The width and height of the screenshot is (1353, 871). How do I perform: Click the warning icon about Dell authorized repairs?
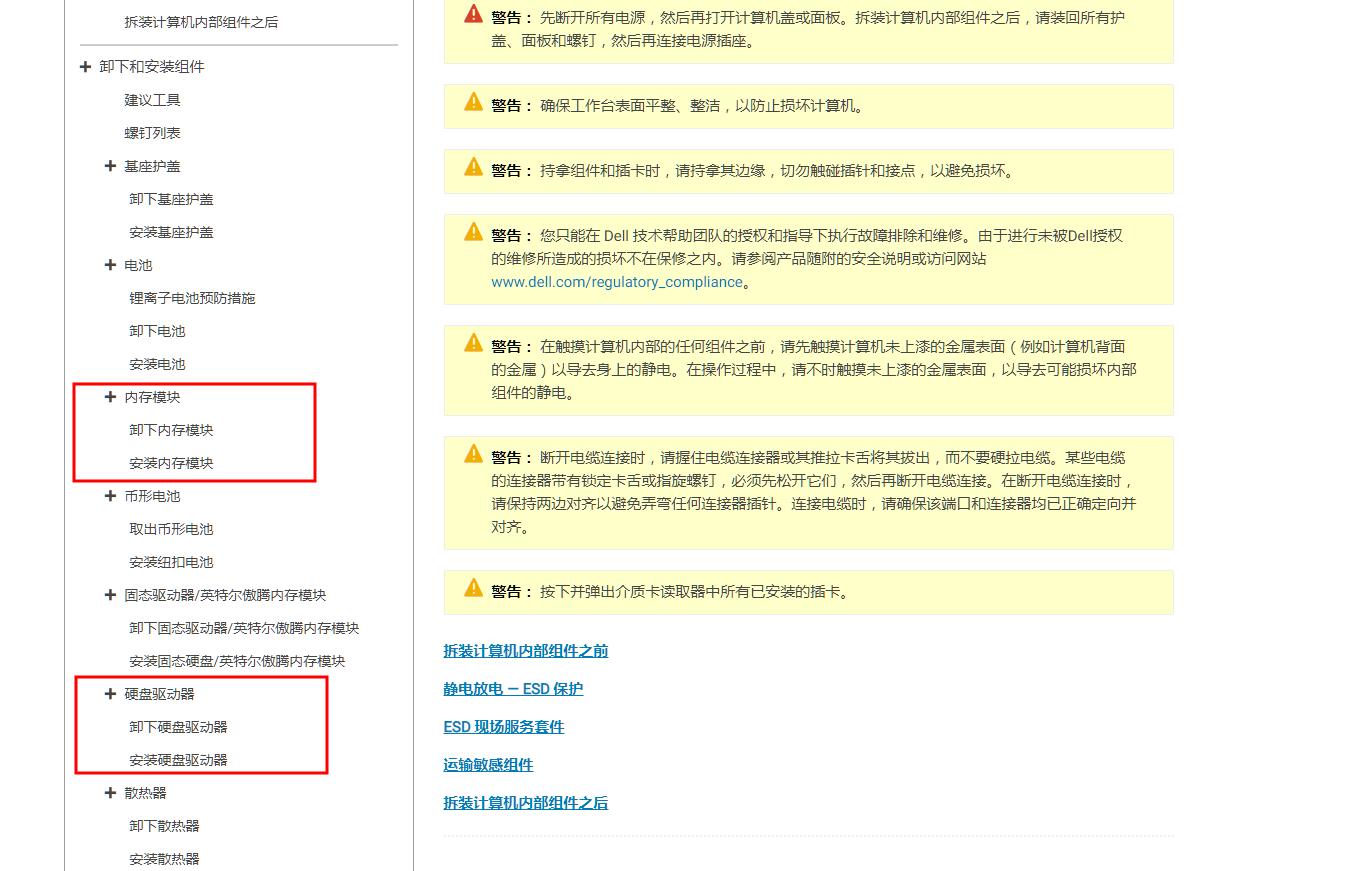[472, 231]
